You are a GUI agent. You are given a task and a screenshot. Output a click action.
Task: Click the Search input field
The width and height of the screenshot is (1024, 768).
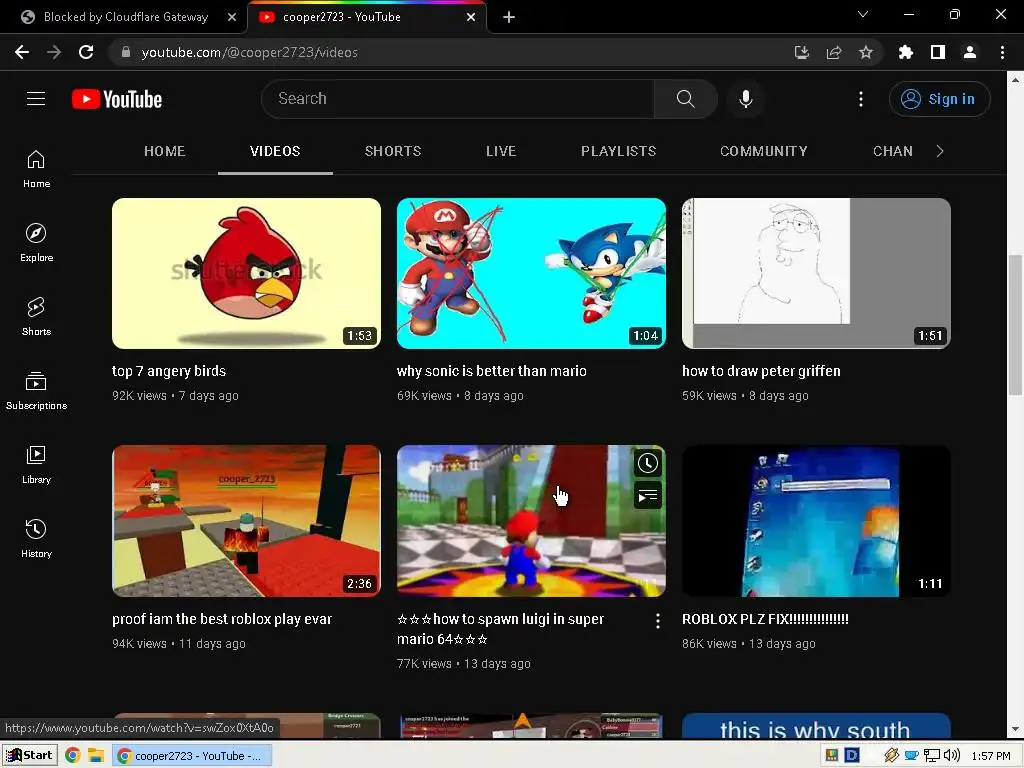tap(458, 99)
